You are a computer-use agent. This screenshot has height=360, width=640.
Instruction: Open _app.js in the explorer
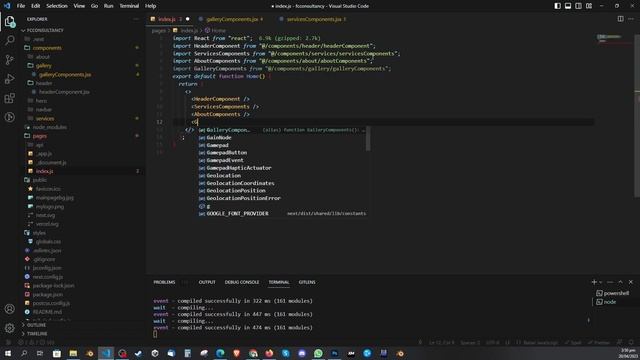tap(44, 153)
